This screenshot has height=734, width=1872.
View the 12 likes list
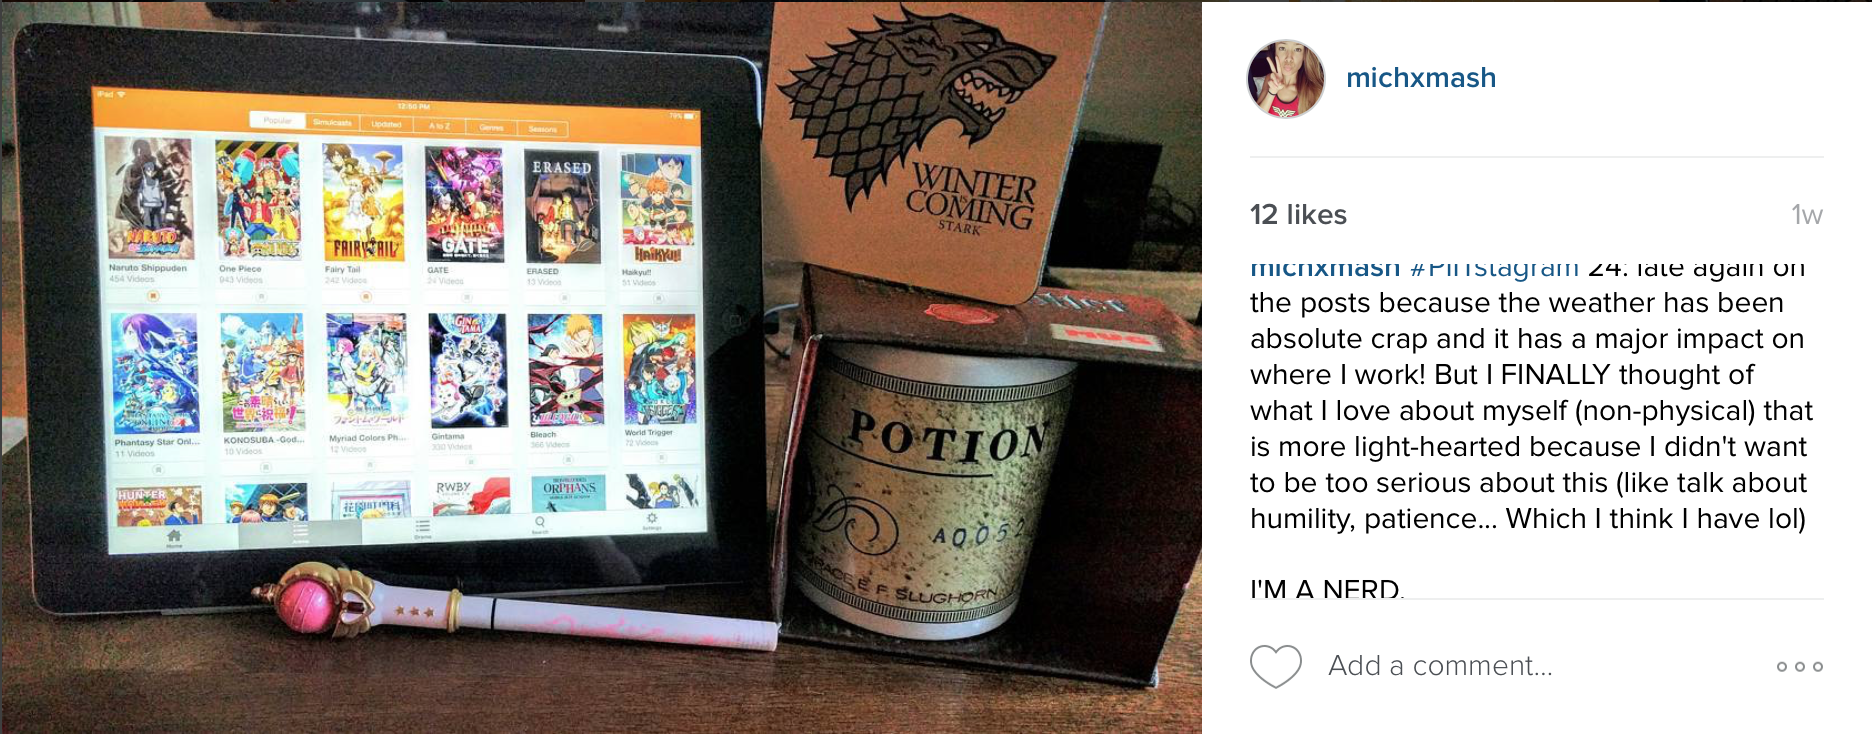point(1298,215)
